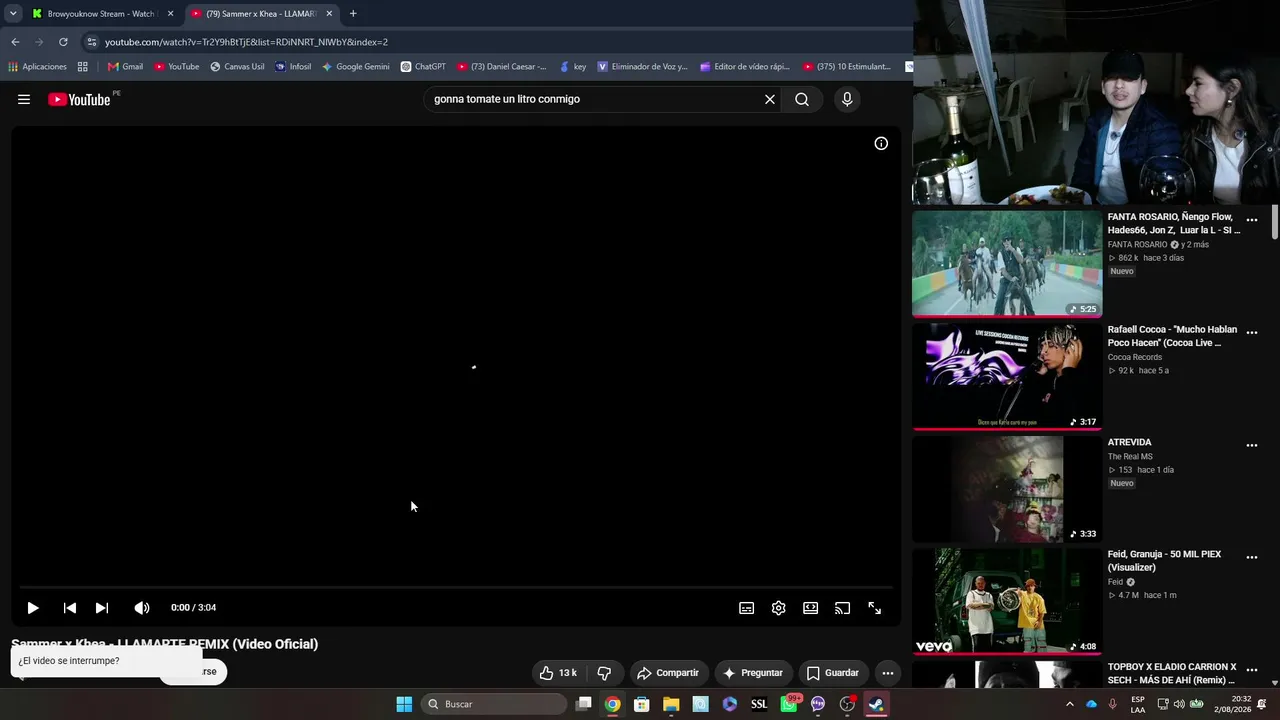Mute the video player volume

[142, 608]
